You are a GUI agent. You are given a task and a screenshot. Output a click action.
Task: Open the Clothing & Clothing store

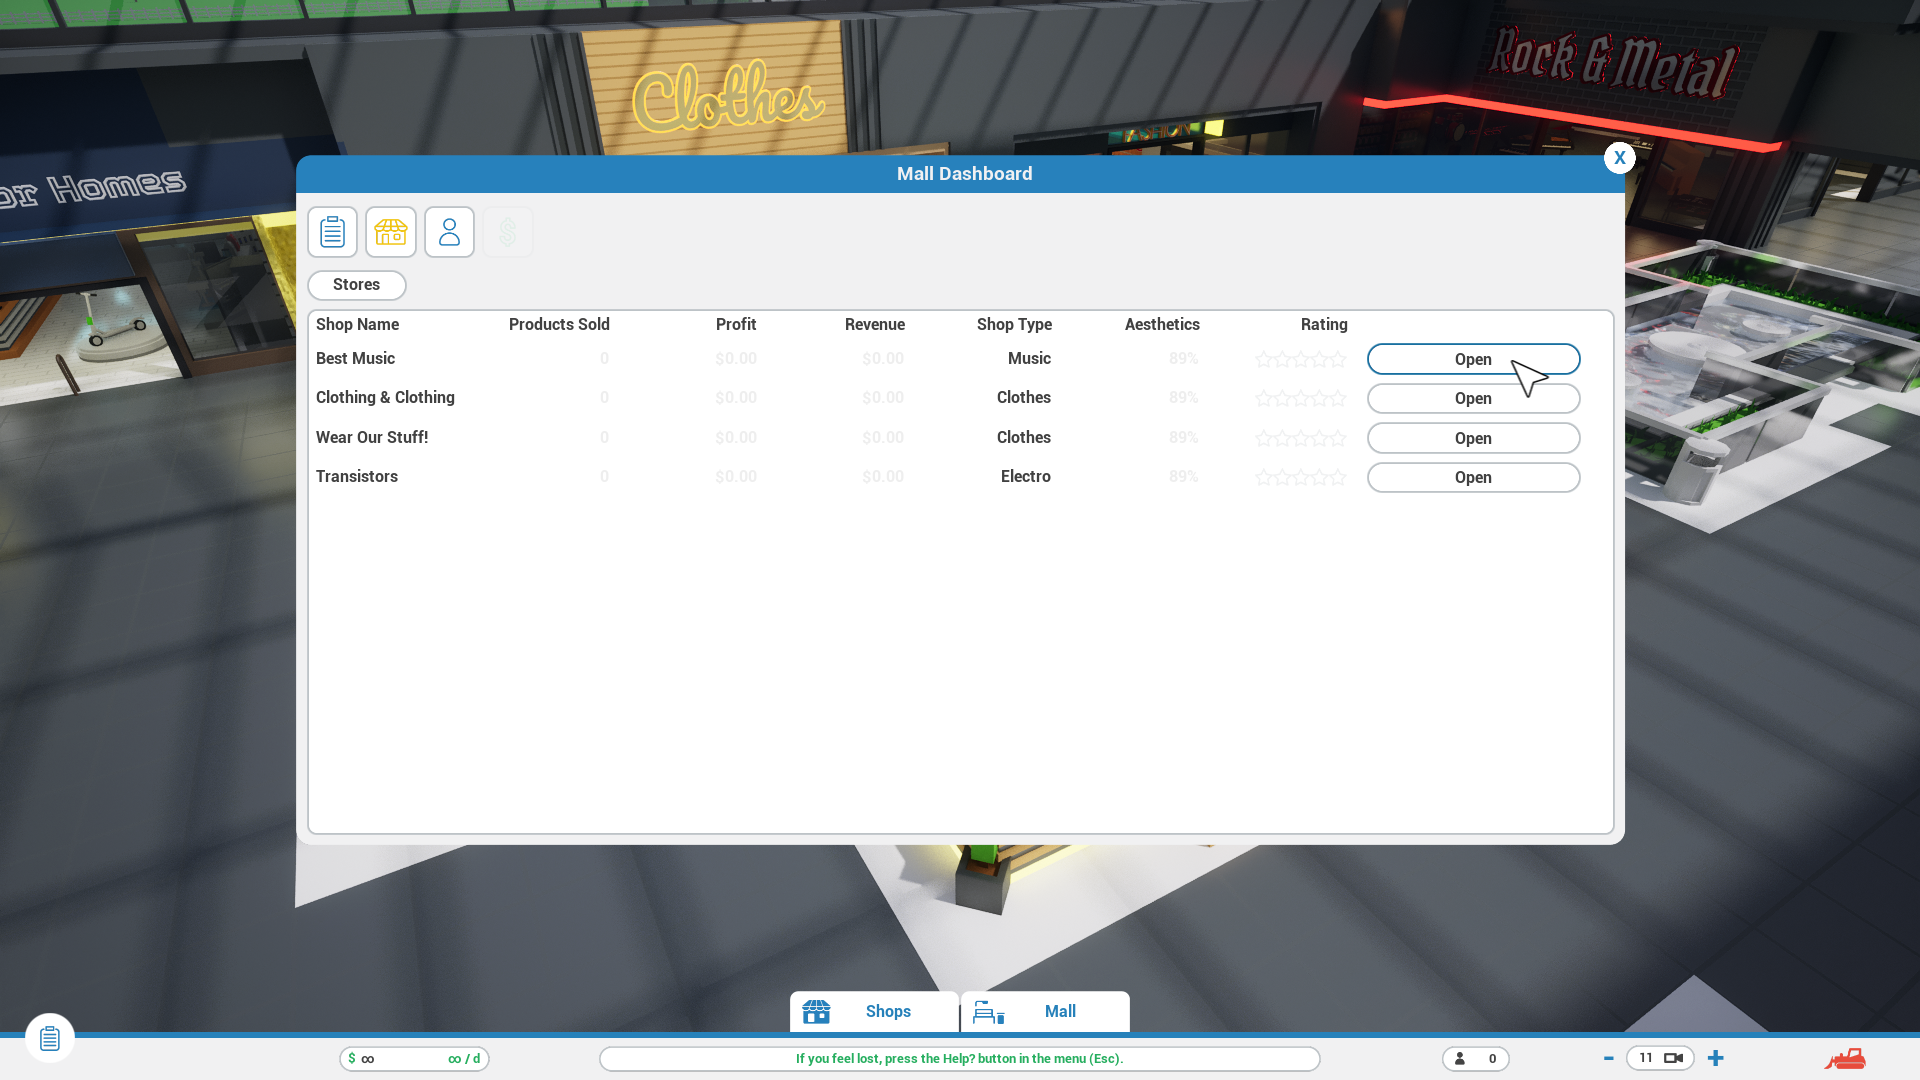1472,398
